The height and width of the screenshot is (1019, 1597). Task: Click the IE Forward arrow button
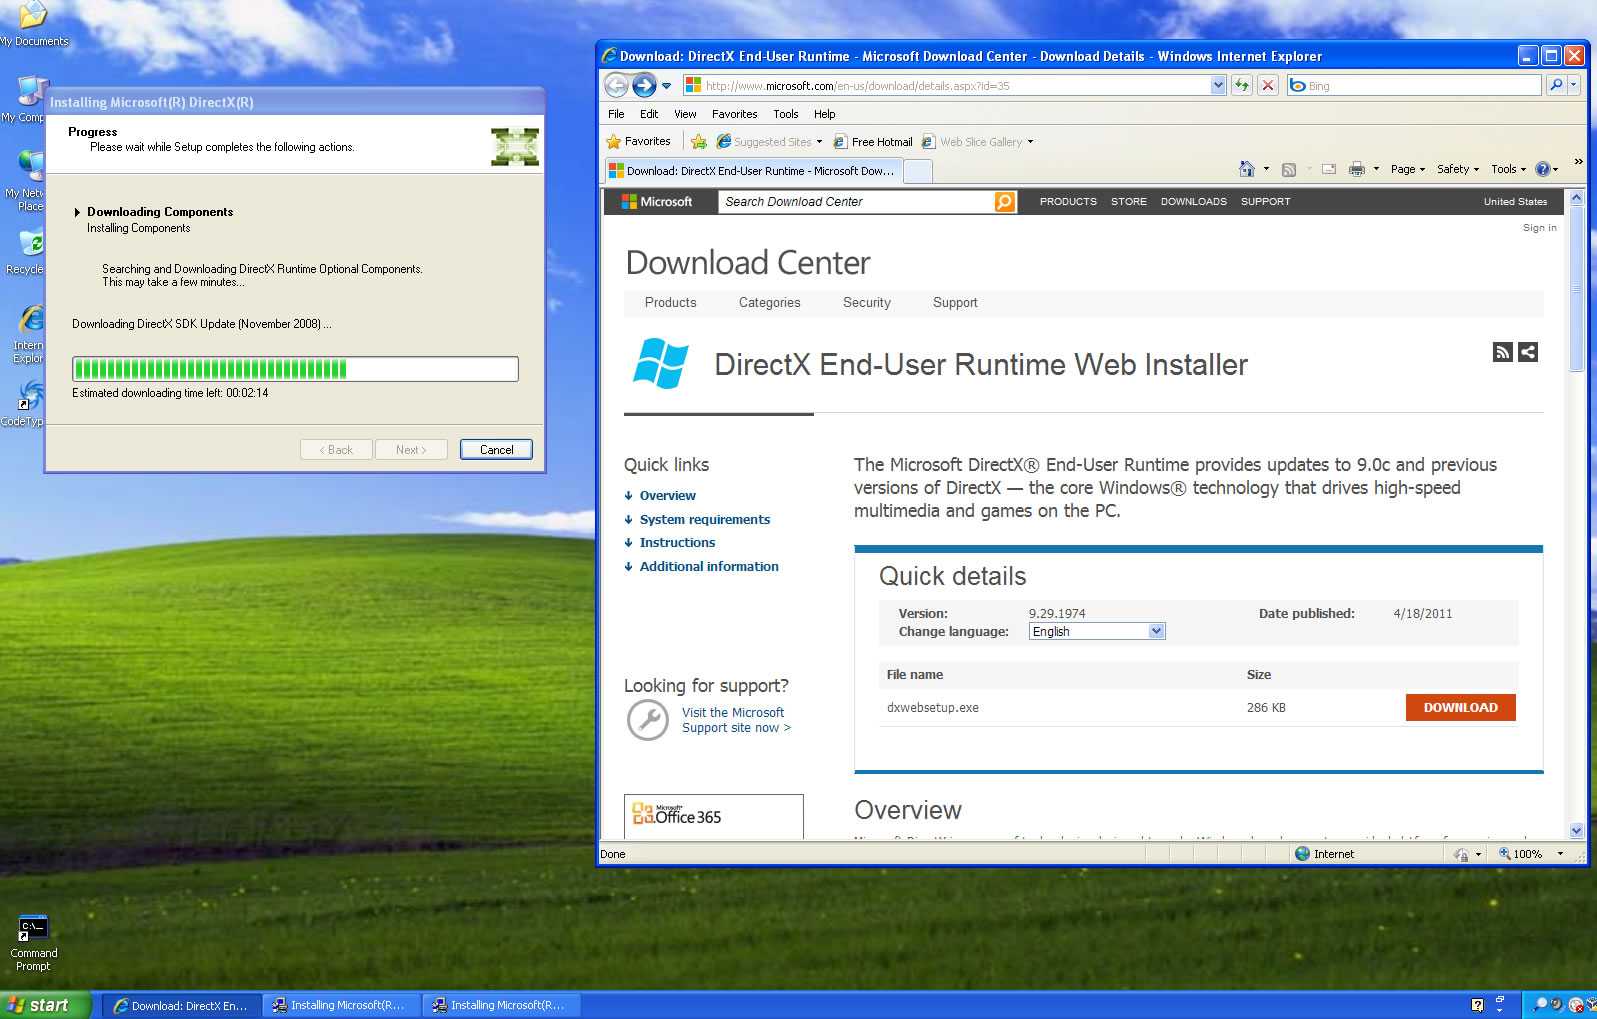644,85
